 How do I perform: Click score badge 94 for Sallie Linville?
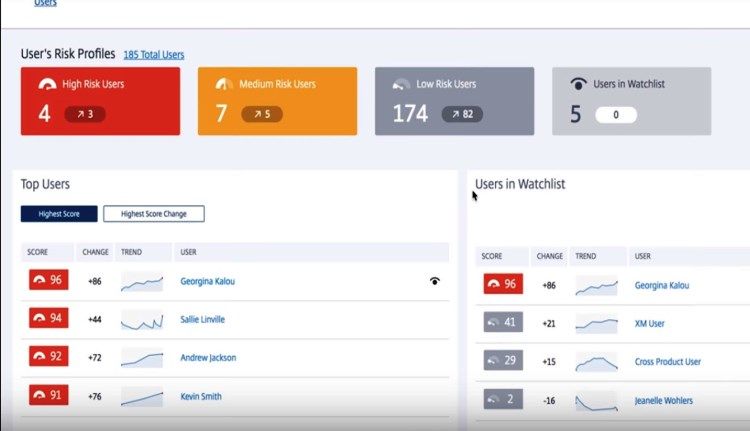pyautogui.click(x=49, y=318)
